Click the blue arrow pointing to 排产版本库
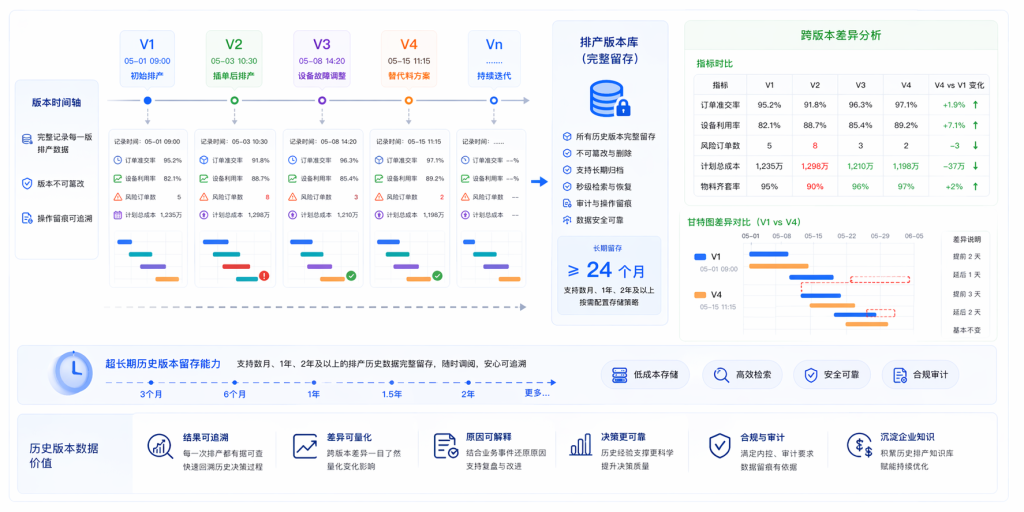1024x512 pixels. point(539,182)
